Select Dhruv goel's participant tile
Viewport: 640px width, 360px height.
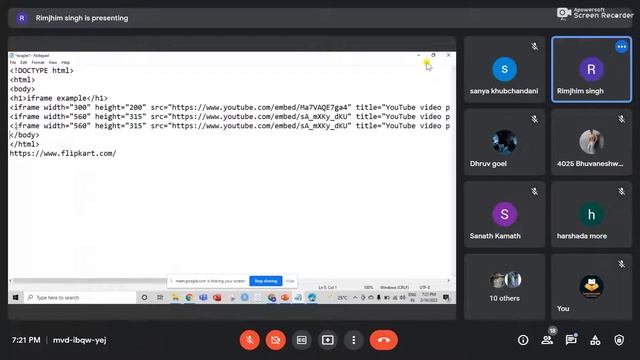[504, 142]
